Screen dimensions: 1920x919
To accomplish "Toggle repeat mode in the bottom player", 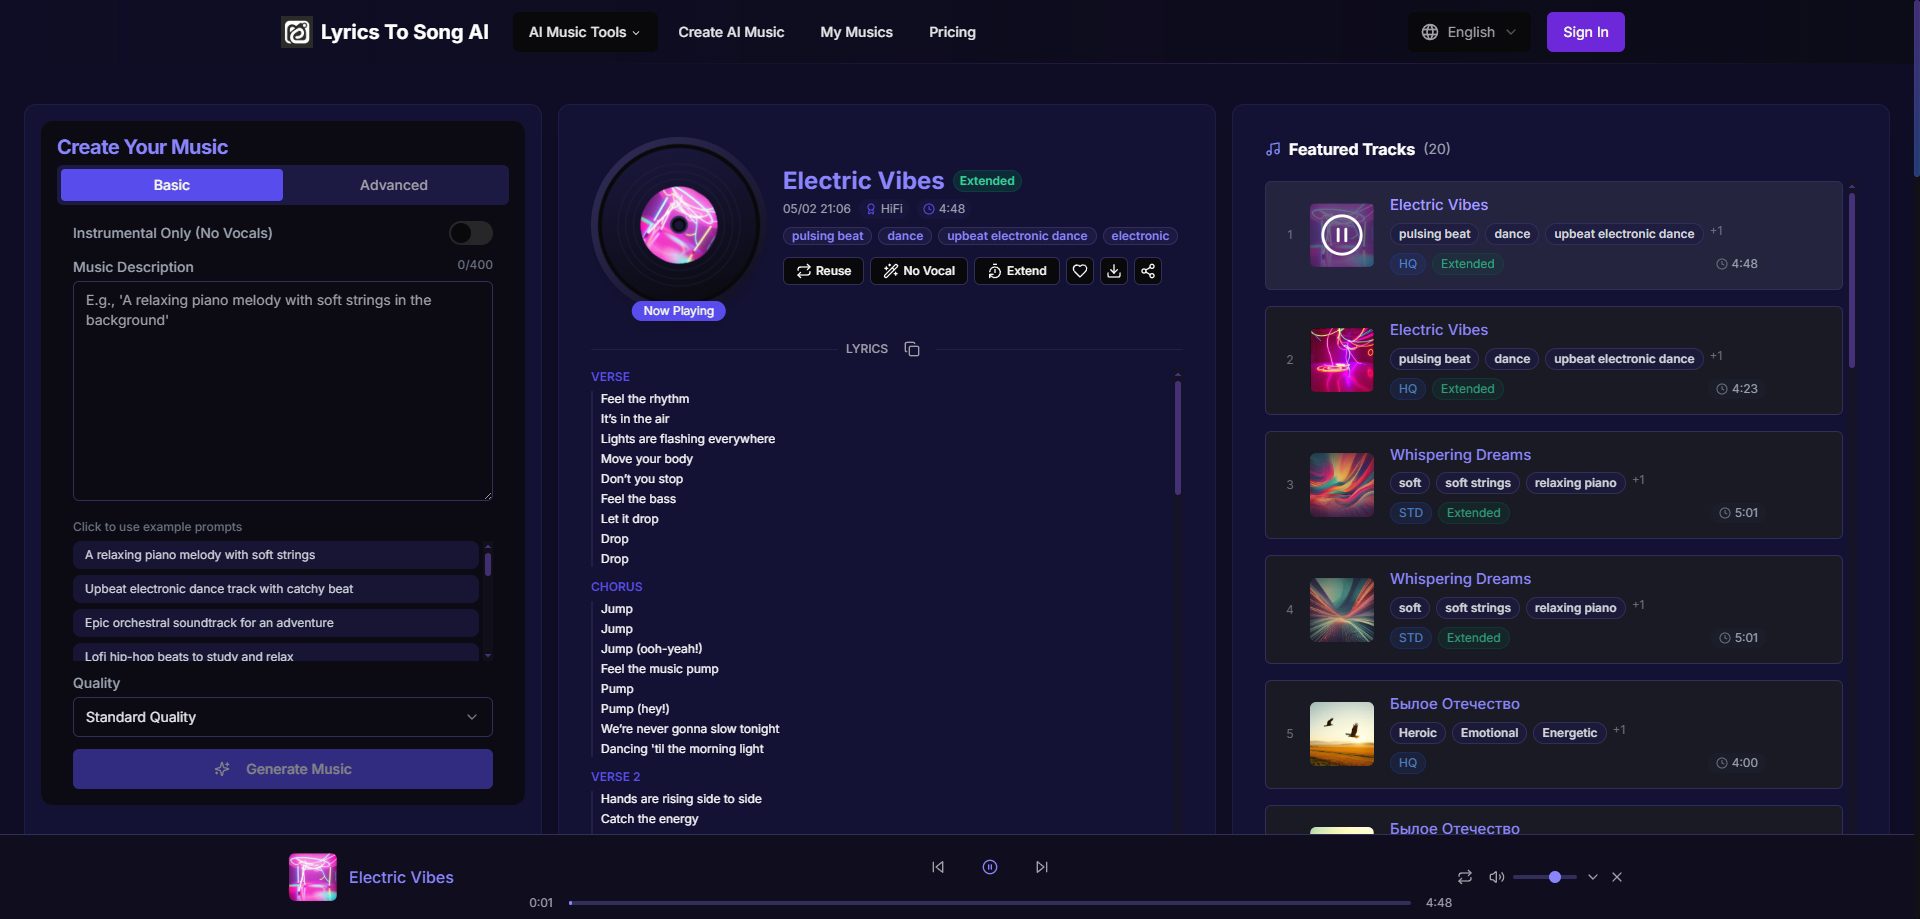I will [x=1464, y=877].
